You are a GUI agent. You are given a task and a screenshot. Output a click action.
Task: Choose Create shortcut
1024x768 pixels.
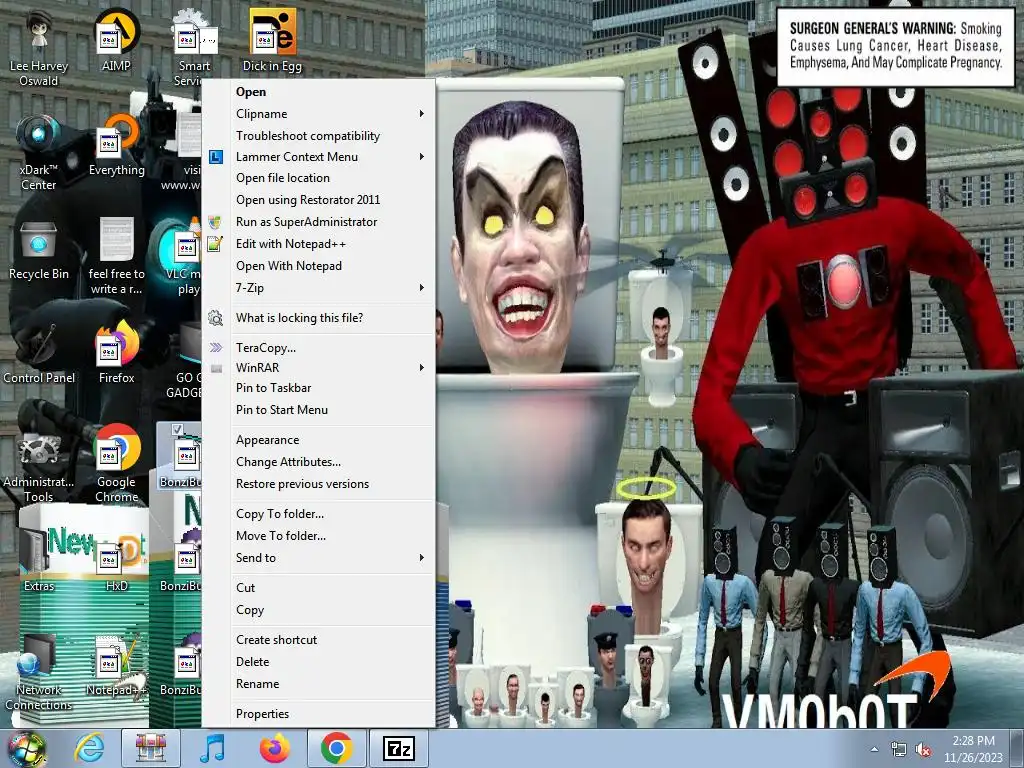coord(318,640)
